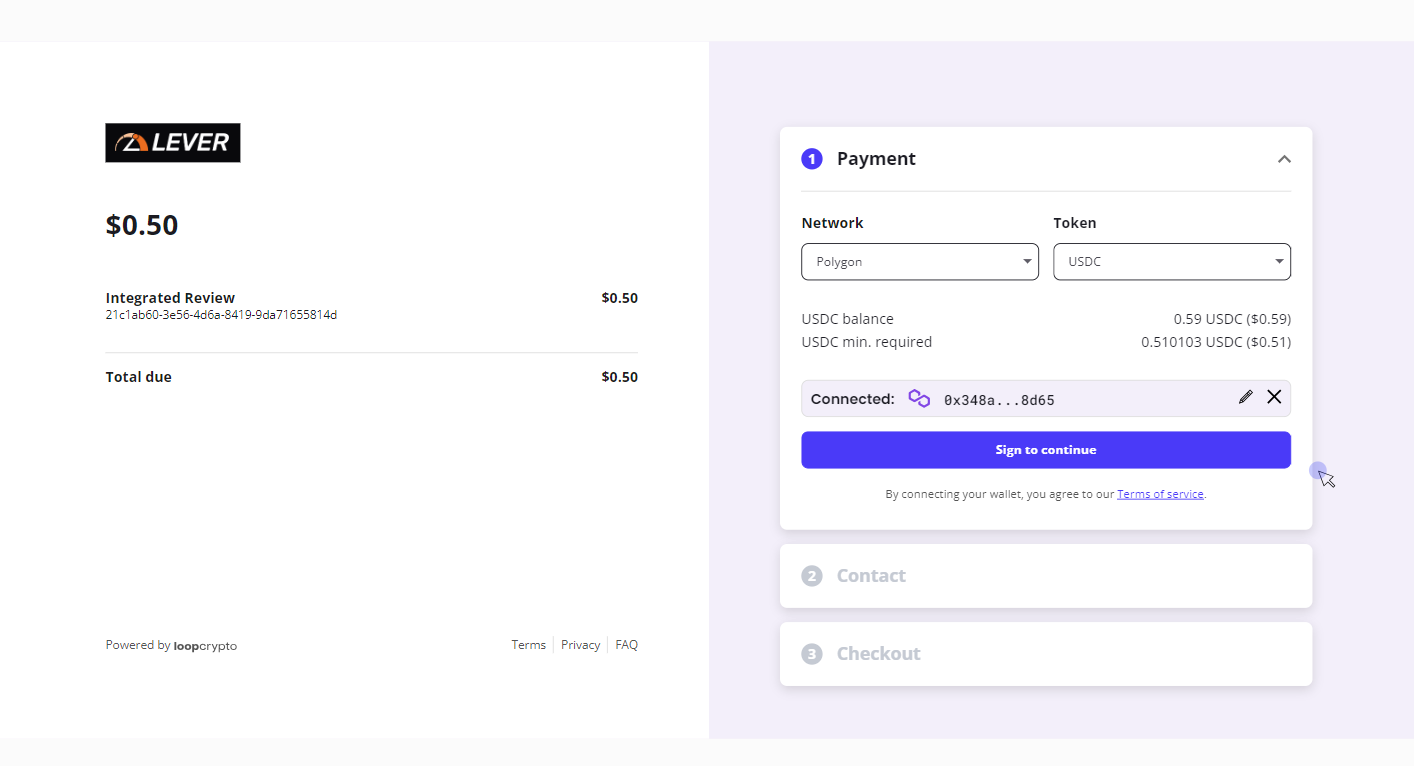1414x766 pixels.
Task: Click the Sign to continue button
Action: coord(1045,450)
